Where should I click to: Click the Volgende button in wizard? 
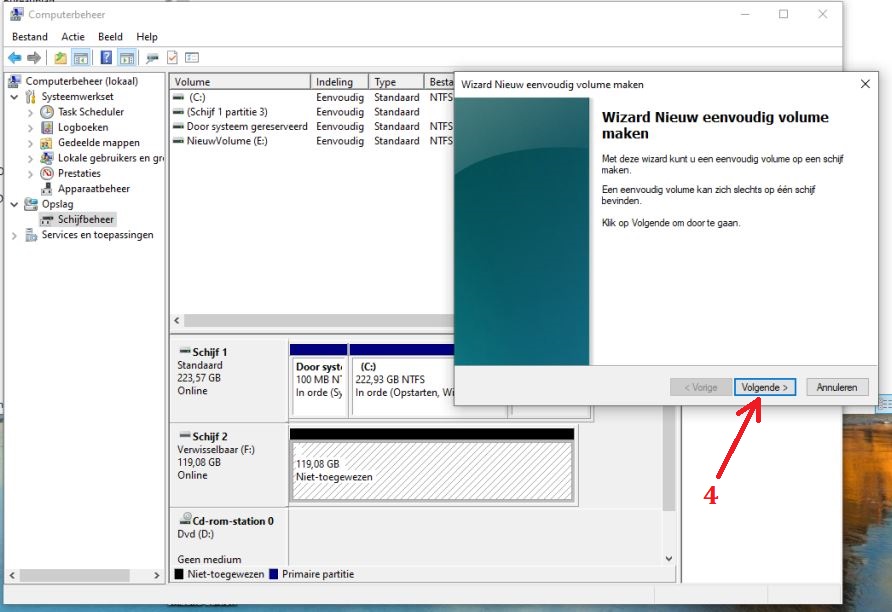(765, 387)
